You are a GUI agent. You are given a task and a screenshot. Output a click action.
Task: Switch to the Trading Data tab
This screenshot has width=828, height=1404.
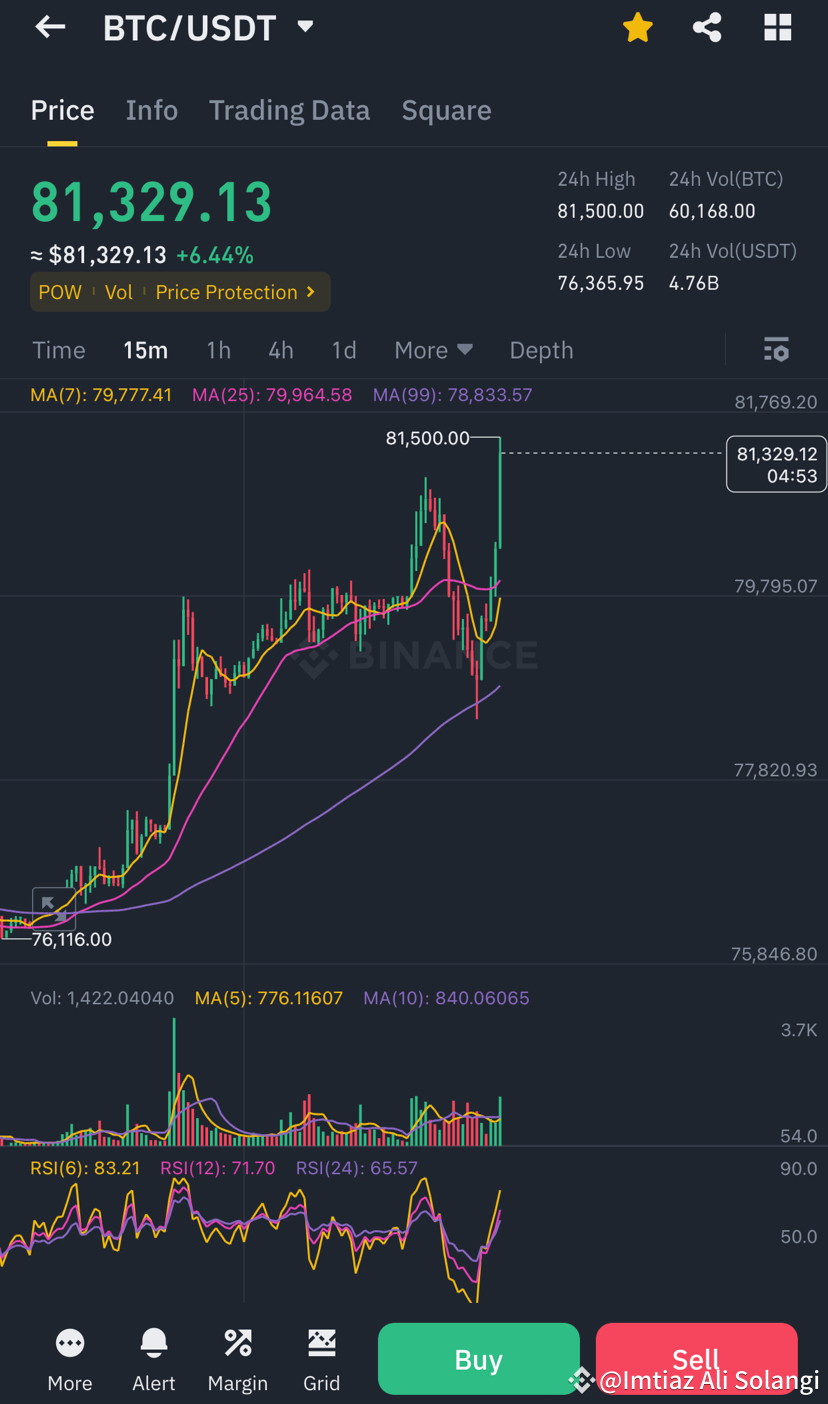click(289, 110)
